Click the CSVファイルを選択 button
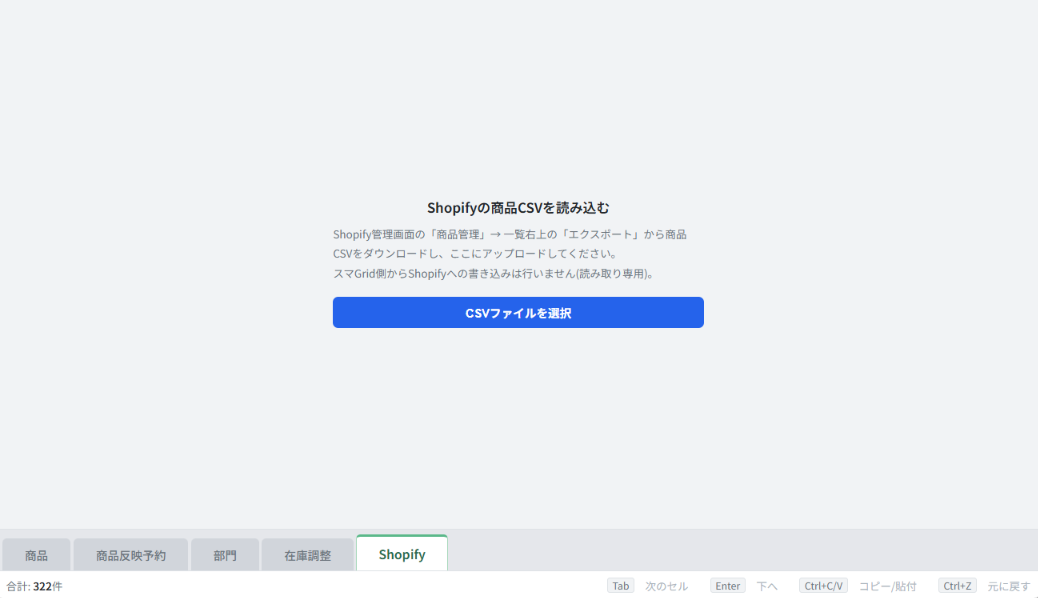The width and height of the screenshot is (1038, 598). [518, 313]
